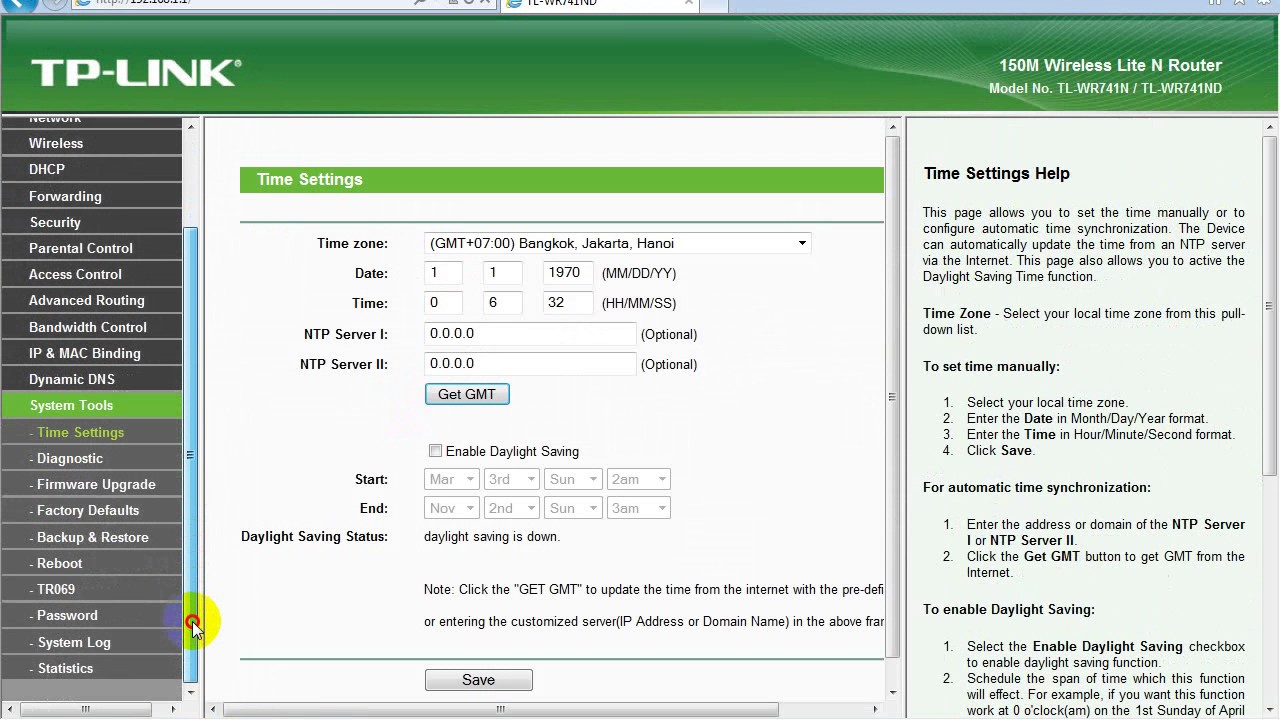Screen dimensions: 1280x720
Task: Go to the Firmware Upgrade page
Action: point(92,484)
